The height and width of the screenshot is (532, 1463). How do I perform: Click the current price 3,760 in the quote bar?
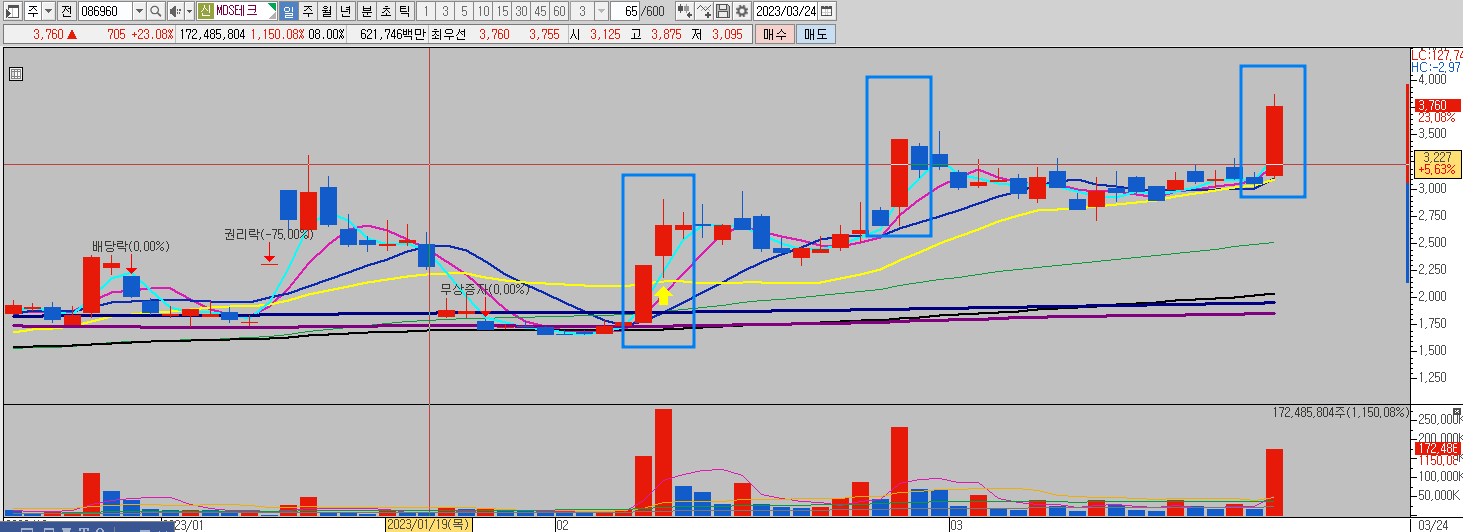[x=48, y=34]
